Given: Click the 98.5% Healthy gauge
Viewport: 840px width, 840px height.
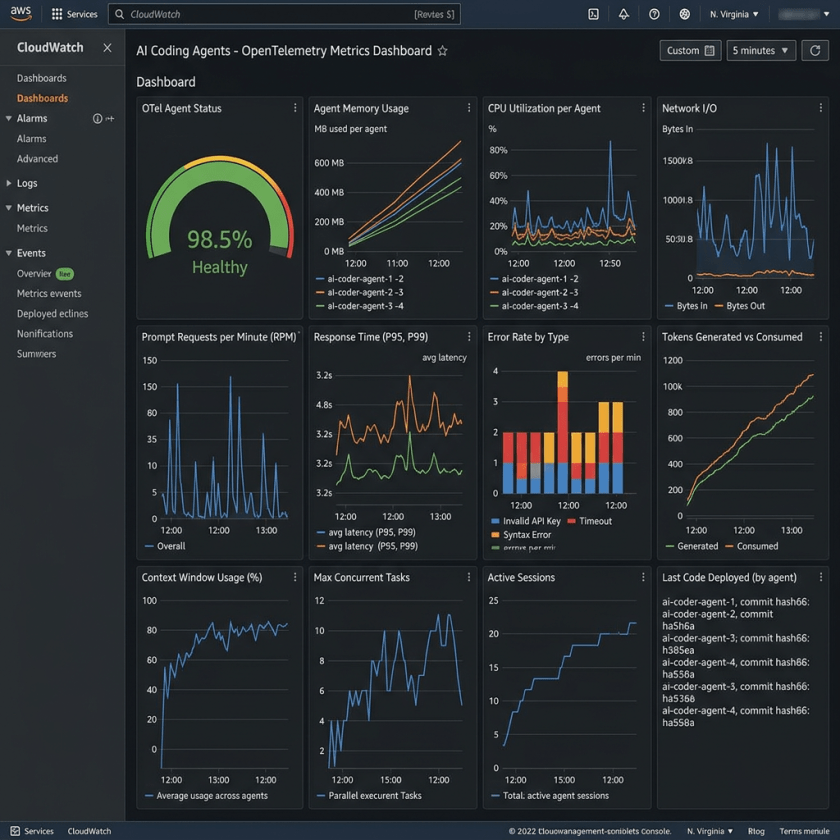Looking at the screenshot, I should [x=220, y=214].
